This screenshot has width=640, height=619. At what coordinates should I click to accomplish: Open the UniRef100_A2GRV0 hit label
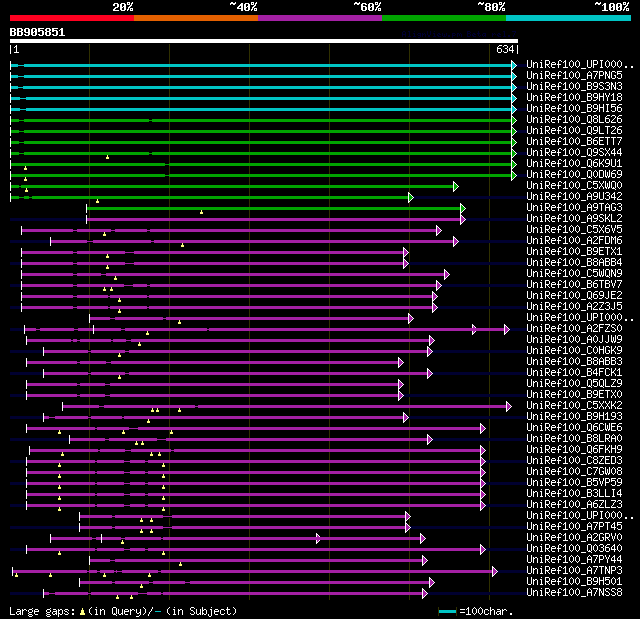pos(574,538)
